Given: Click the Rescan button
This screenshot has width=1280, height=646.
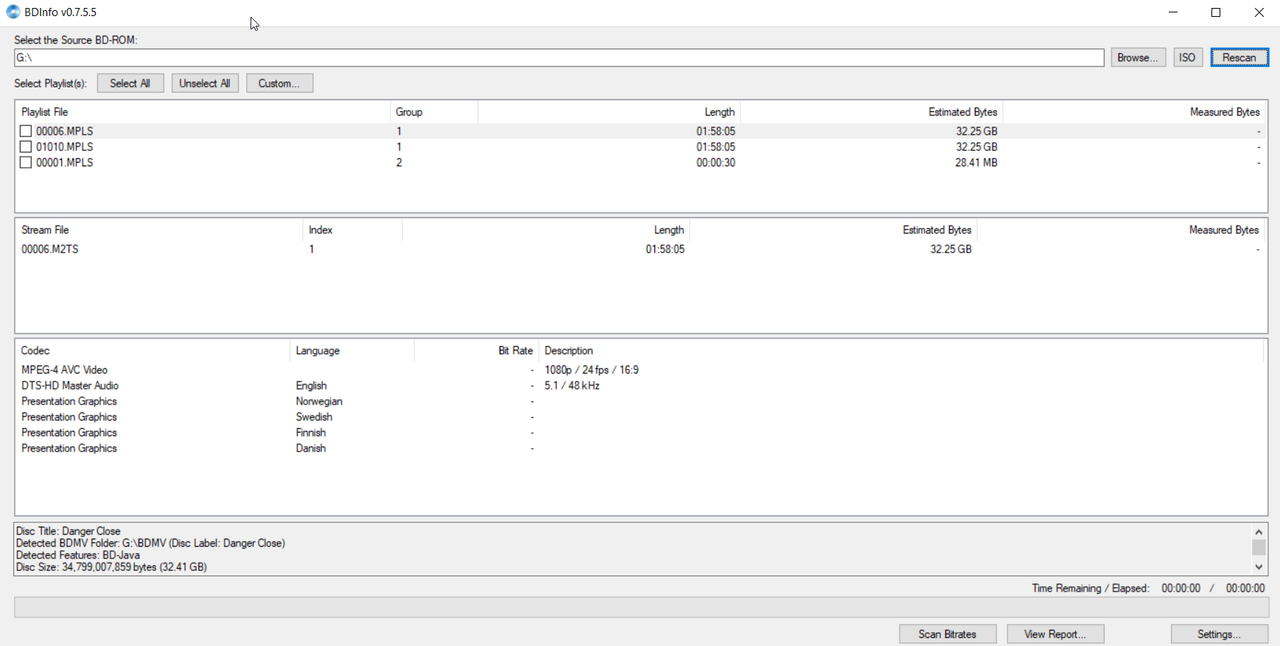Looking at the screenshot, I should pos(1239,58).
